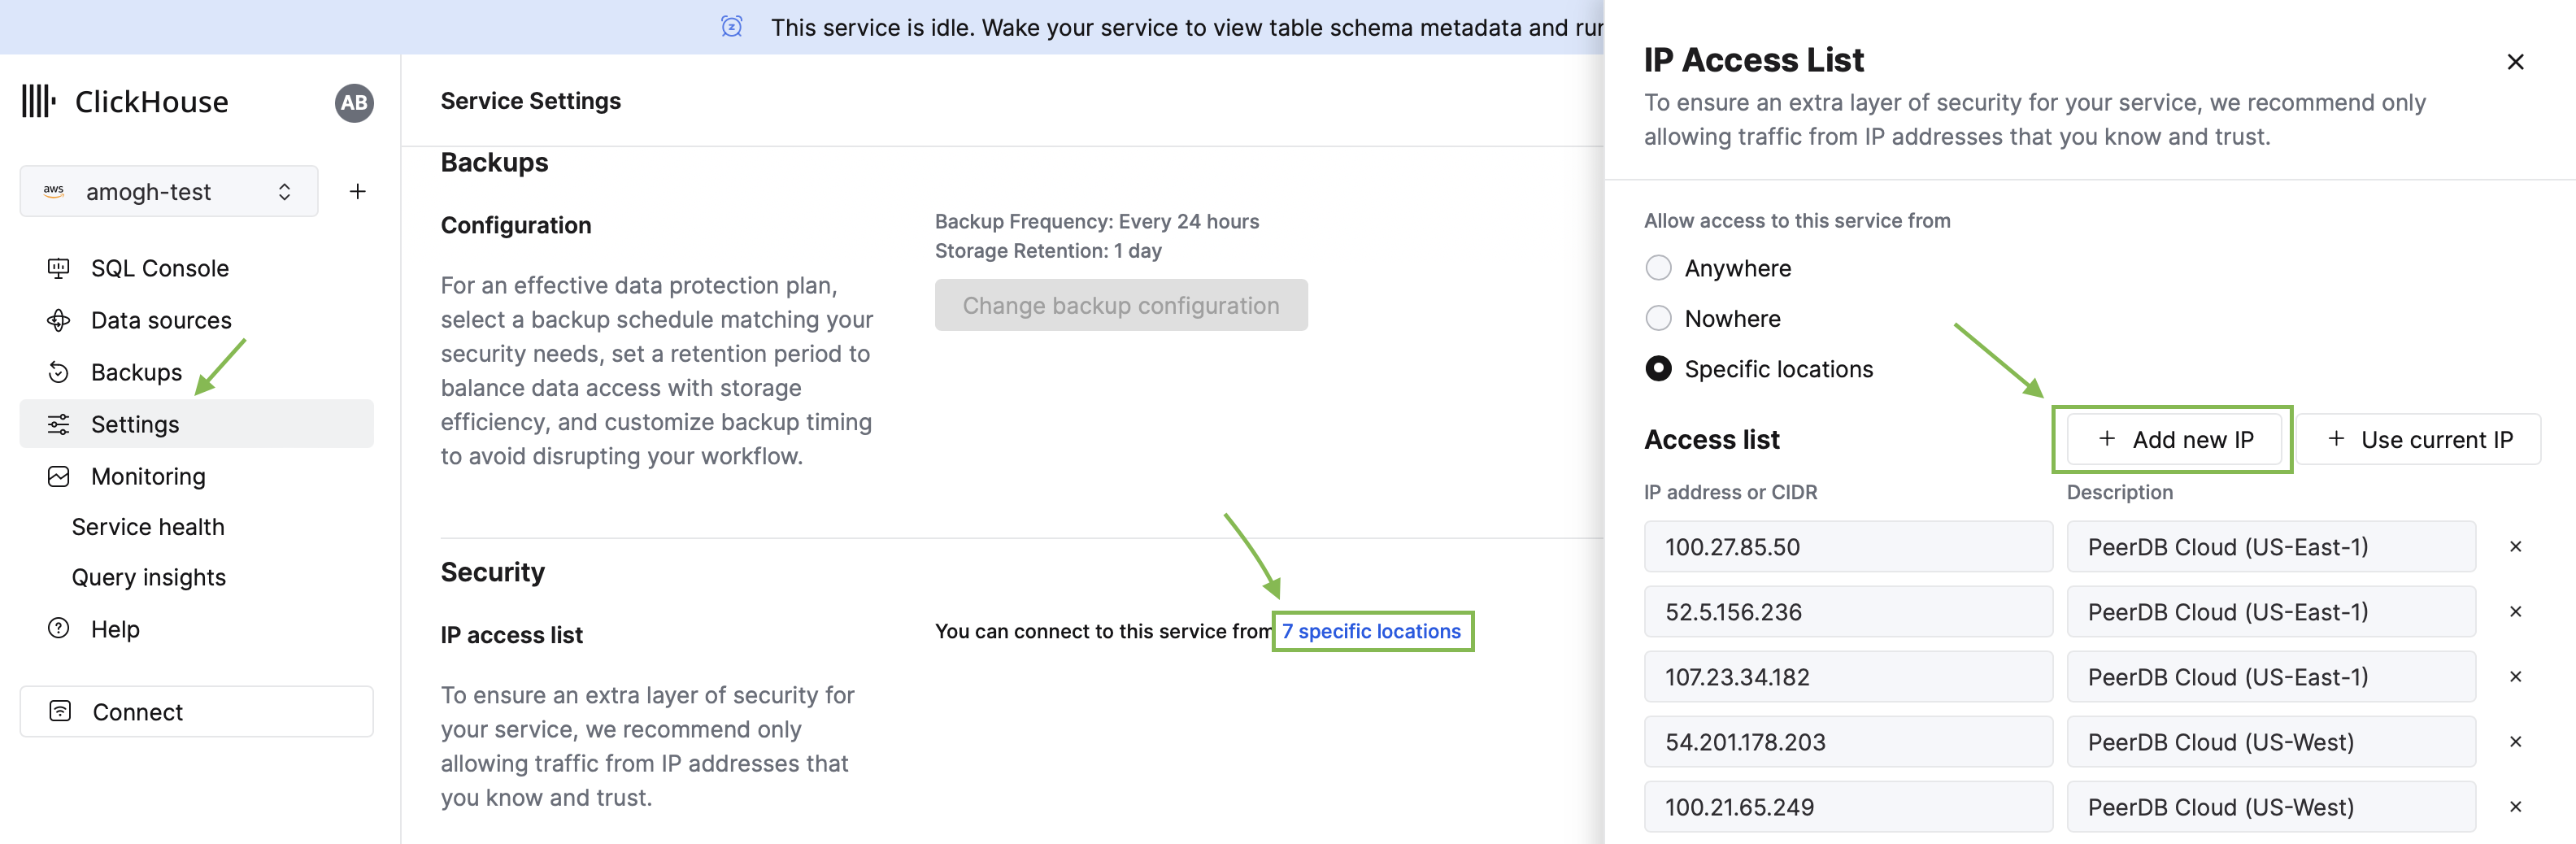Click the Data sources icon
Screen dimensions: 2576x844
(x=59, y=320)
